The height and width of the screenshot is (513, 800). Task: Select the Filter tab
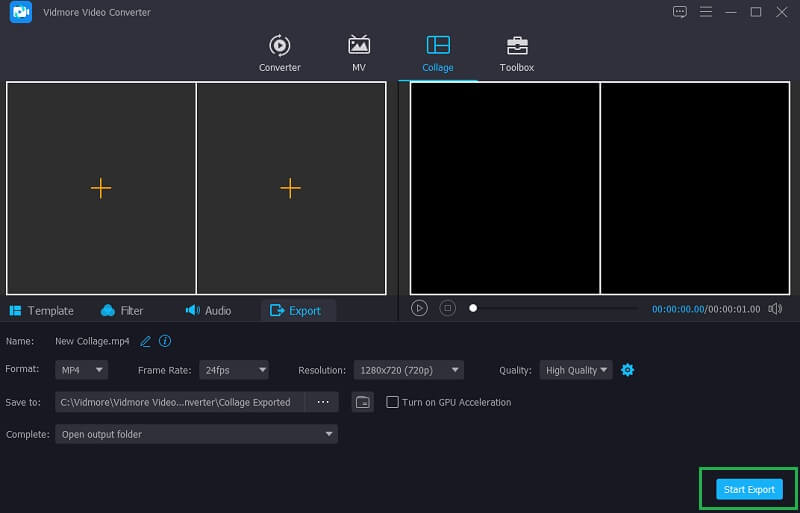click(x=122, y=311)
